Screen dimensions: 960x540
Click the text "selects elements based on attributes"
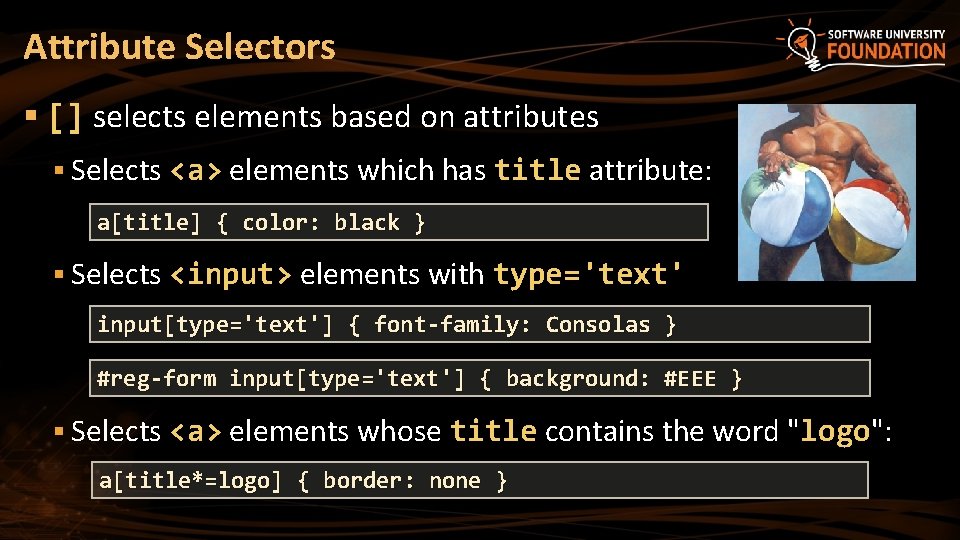[345, 116]
